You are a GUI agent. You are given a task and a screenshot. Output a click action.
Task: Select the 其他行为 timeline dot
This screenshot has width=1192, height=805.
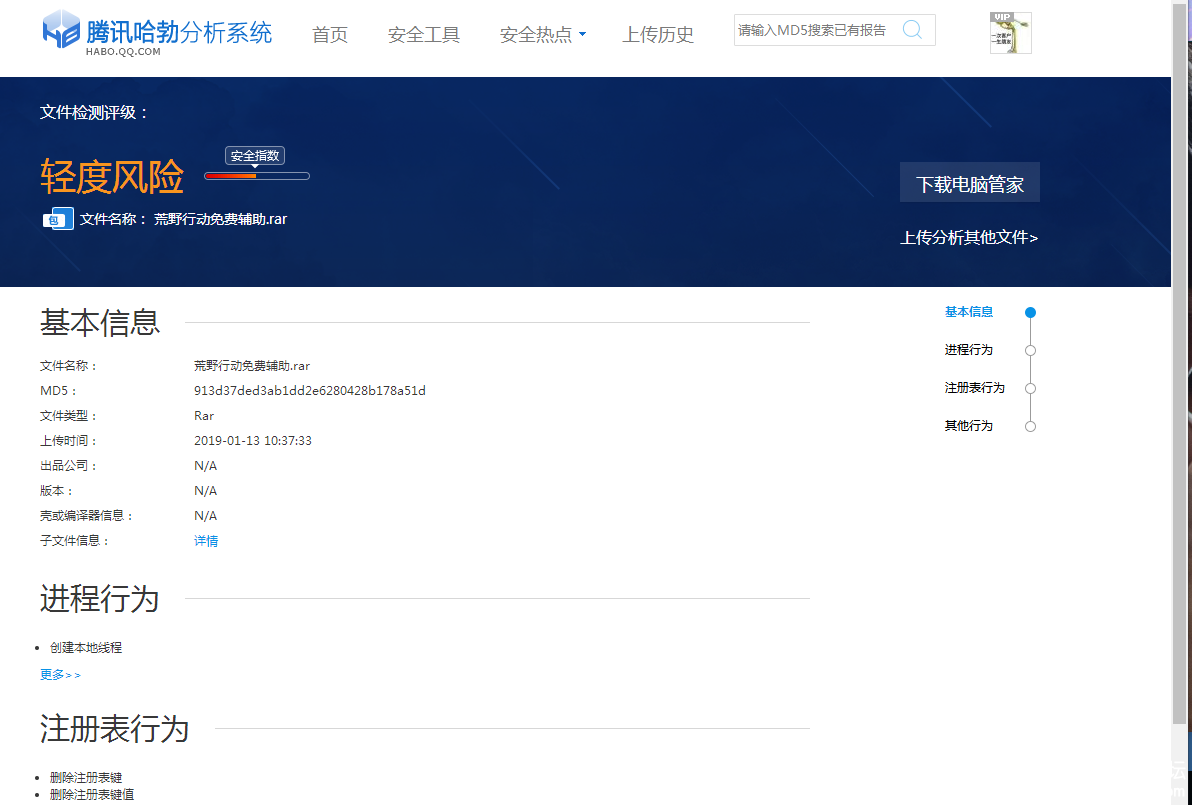[1030, 426]
